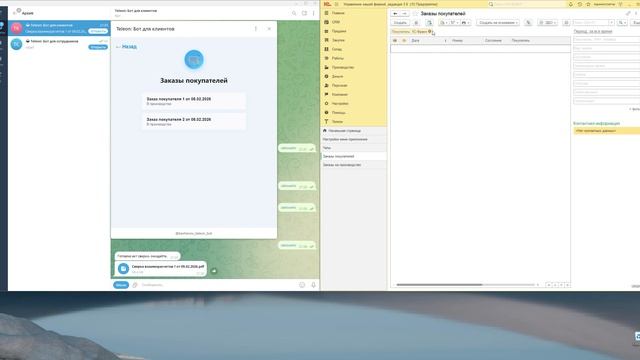Screen dimensions: 640x360
Task: Open the Главное section in 1C sidebar
Action: 338,13
